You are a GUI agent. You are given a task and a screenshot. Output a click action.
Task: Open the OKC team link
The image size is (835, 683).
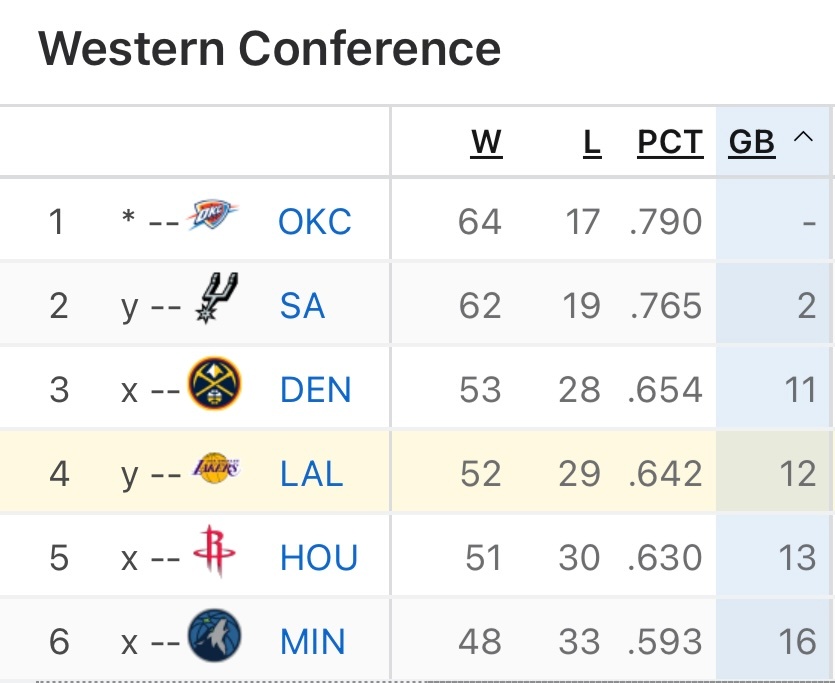click(x=315, y=221)
